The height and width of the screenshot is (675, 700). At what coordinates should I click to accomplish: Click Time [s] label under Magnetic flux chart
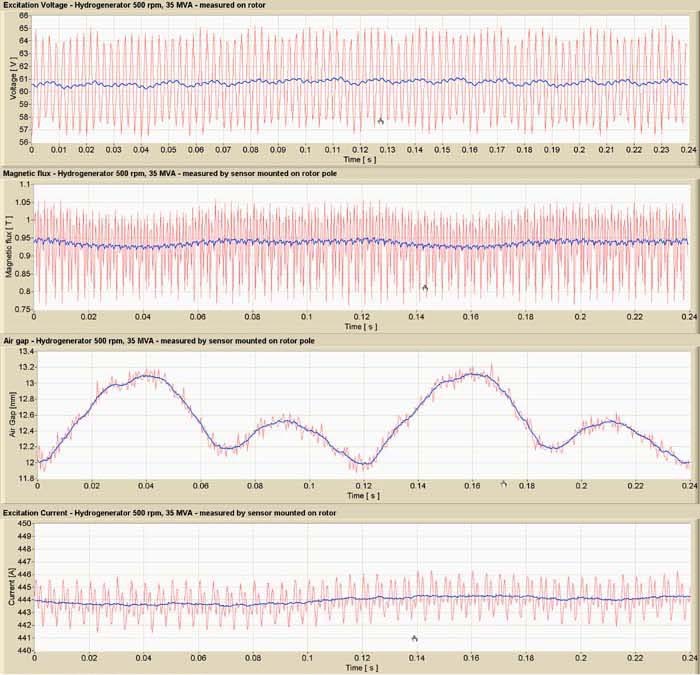[360, 327]
